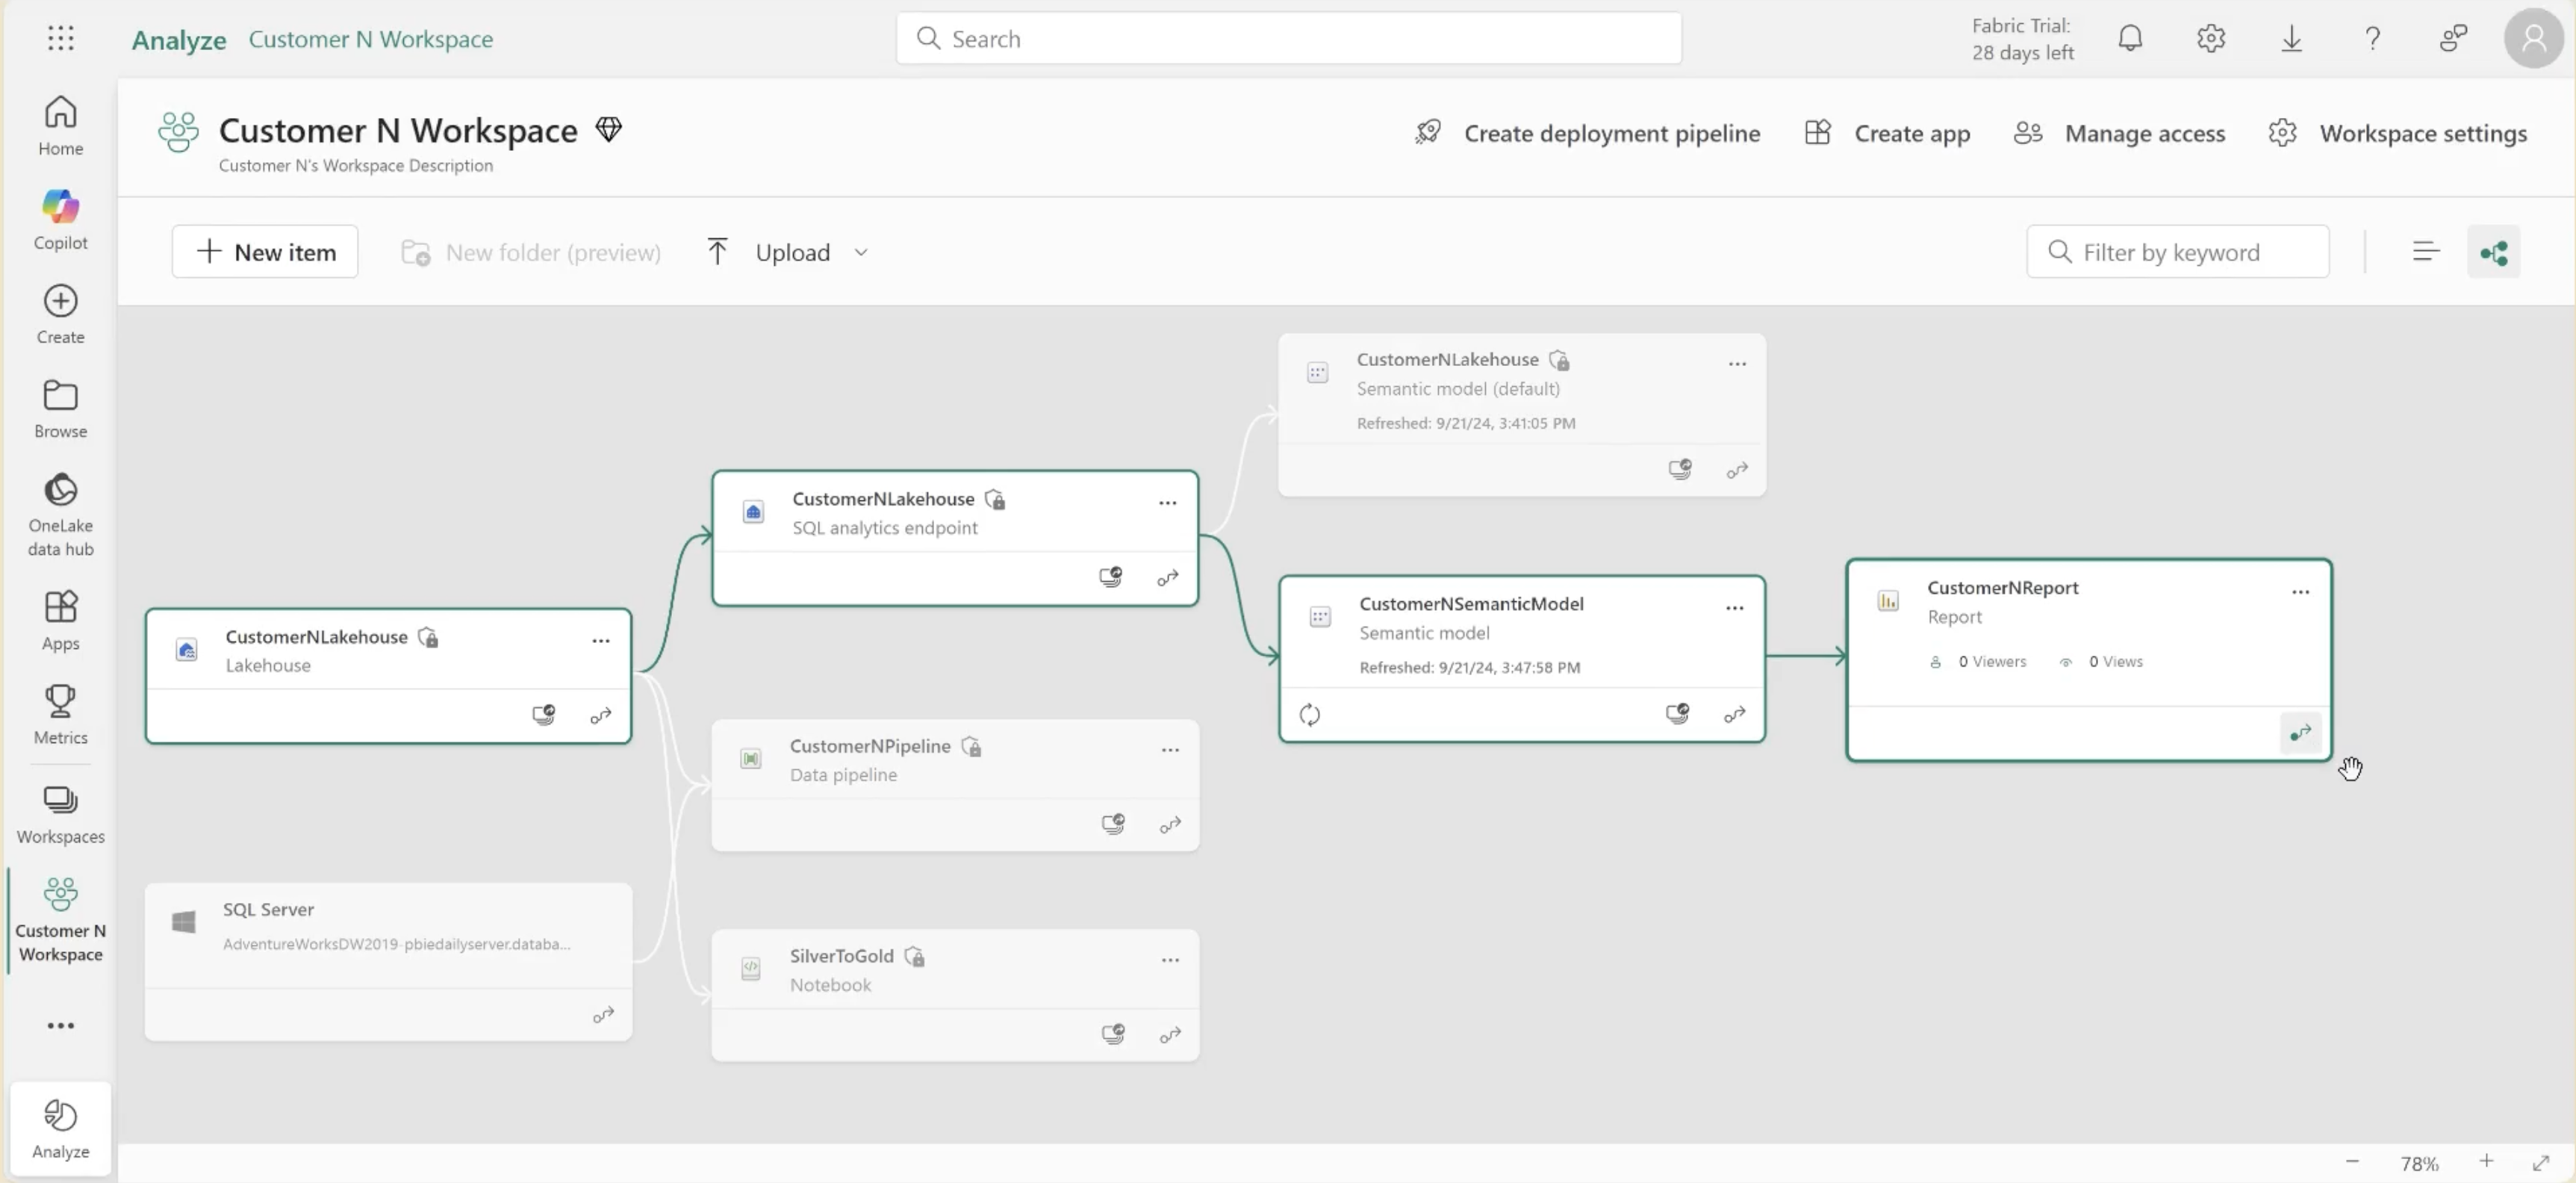Select CustomerNPipeline card title

click(x=870, y=745)
